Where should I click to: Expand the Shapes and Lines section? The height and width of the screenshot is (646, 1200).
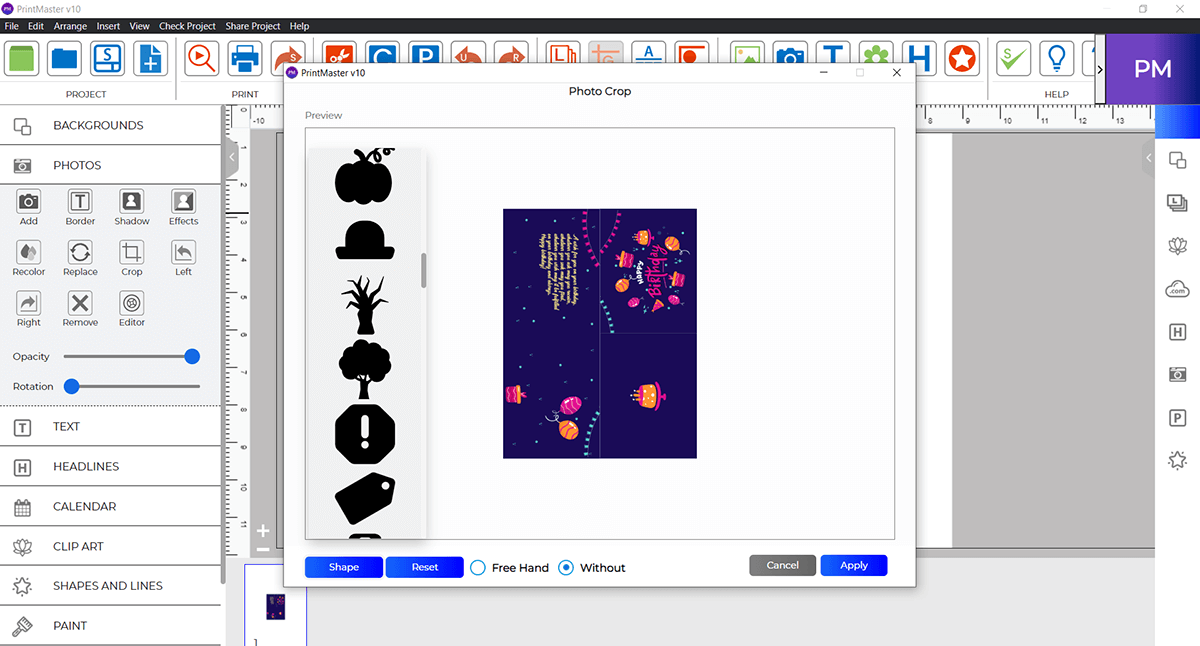[110, 585]
